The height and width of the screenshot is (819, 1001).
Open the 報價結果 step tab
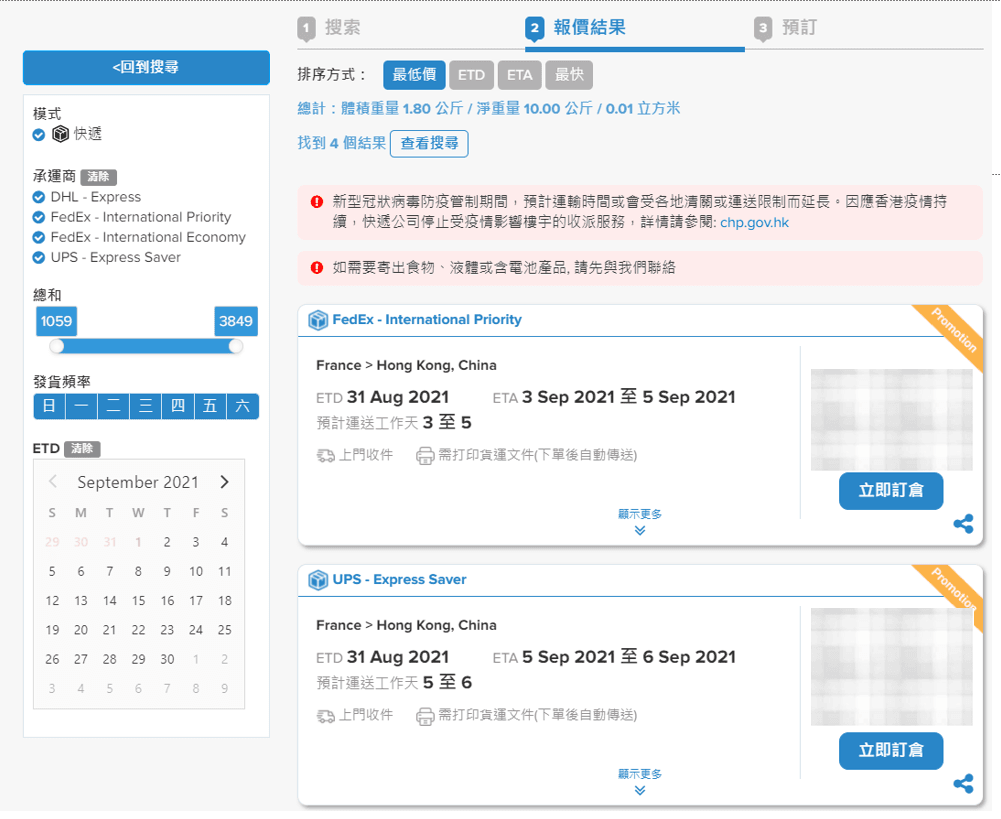click(x=589, y=27)
